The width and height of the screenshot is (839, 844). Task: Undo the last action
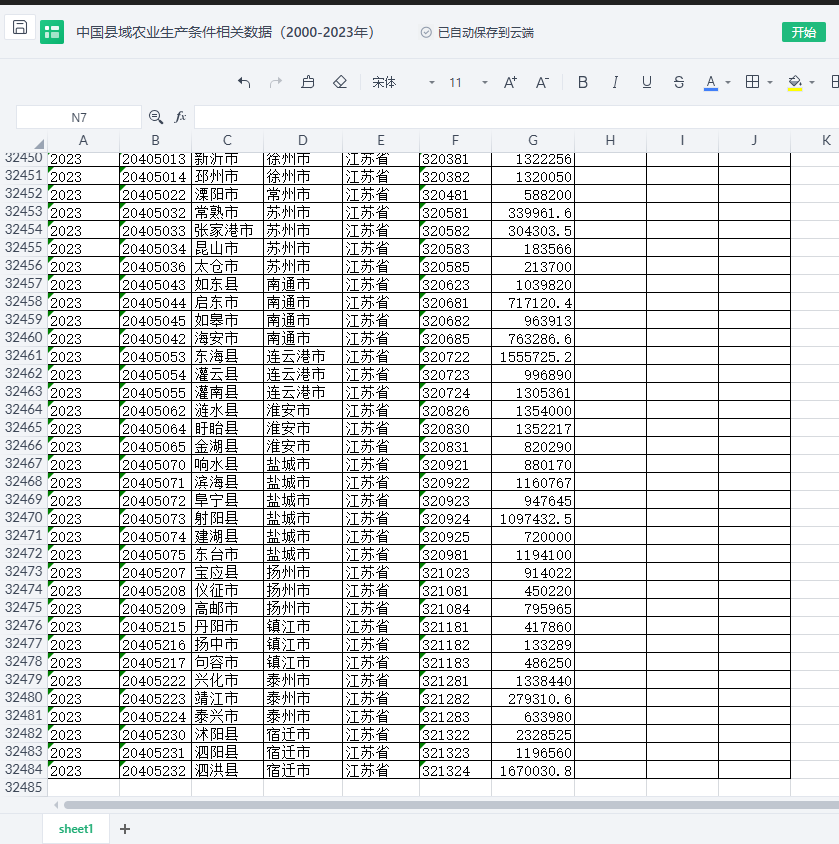244,82
